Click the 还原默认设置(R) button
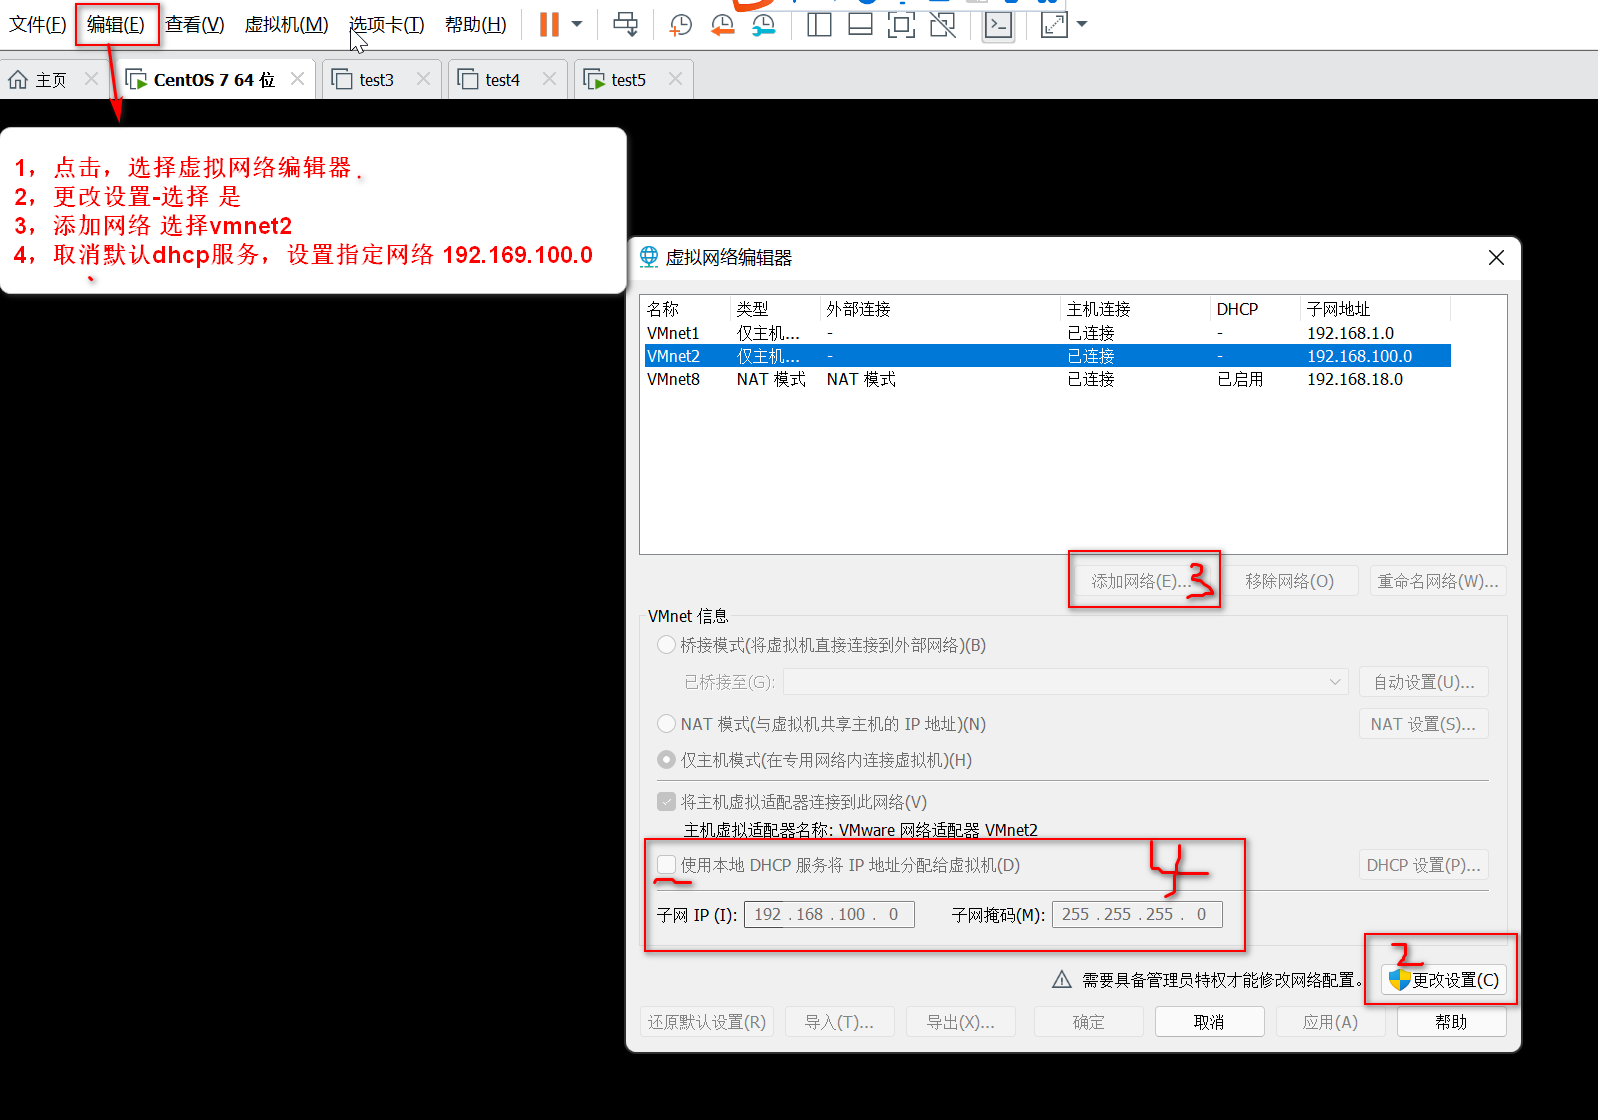Viewport: 1598px width, 1120px height. click(707, 1022)
